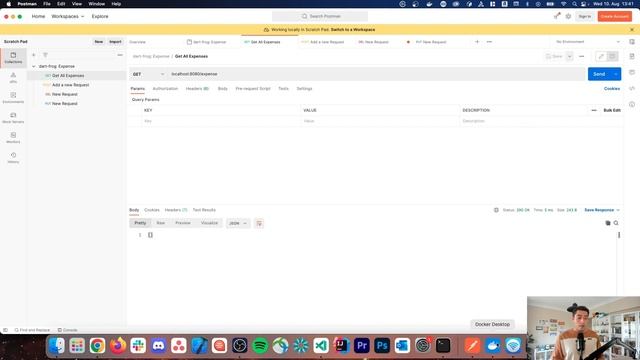The width and height of the screenshot is (640, 360).
Task: Click the Cookies link below Send
Action: (x=611, y=89)
